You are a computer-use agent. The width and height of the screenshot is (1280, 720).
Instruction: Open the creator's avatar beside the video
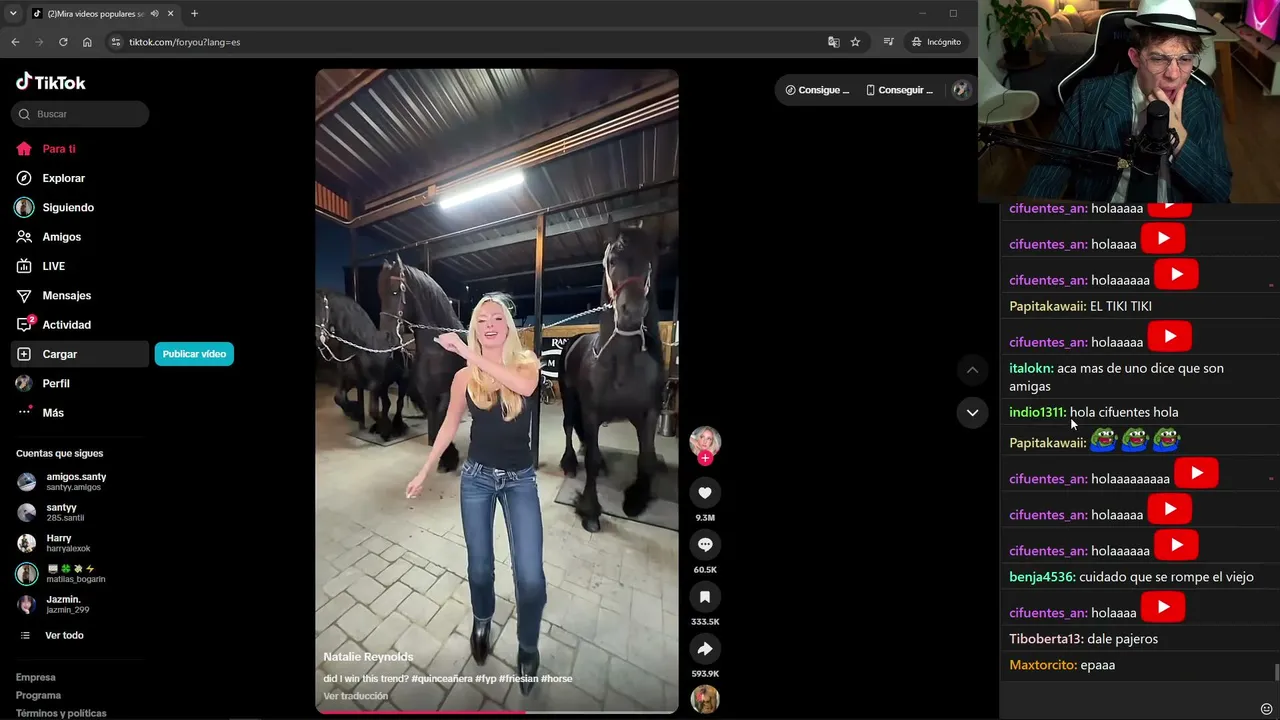pos(705,441)
